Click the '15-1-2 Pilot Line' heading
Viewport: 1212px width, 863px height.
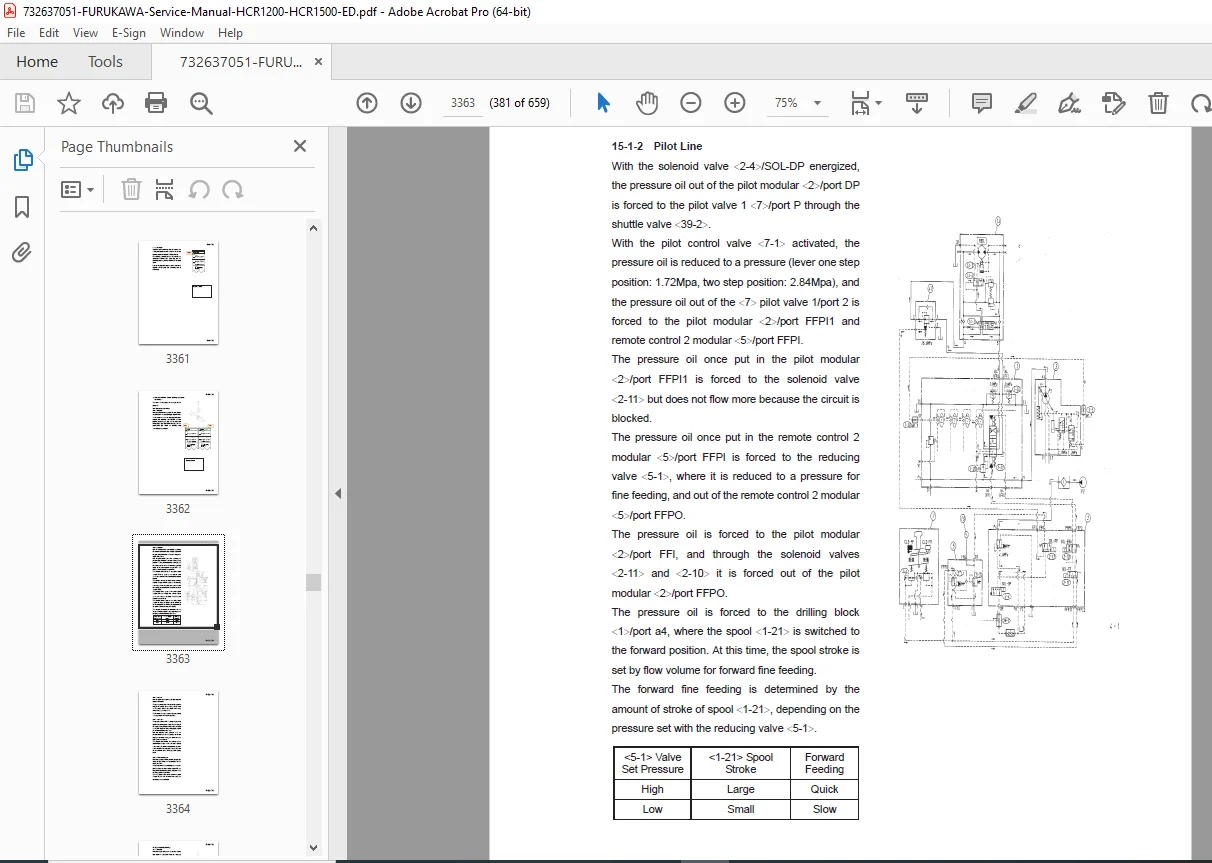point(657,147)
